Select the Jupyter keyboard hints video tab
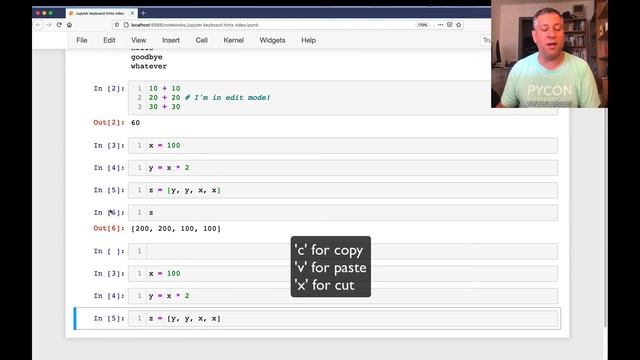The width and height of the screenshot is (640, 360). [101, 13]
